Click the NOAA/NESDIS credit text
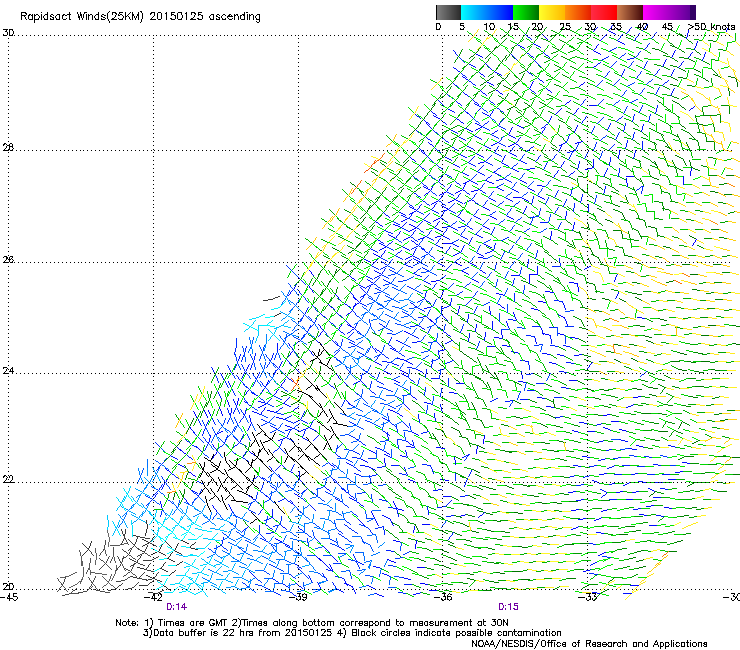The height and width of the screenshot is (650, 740). click(x=589, y=644)
